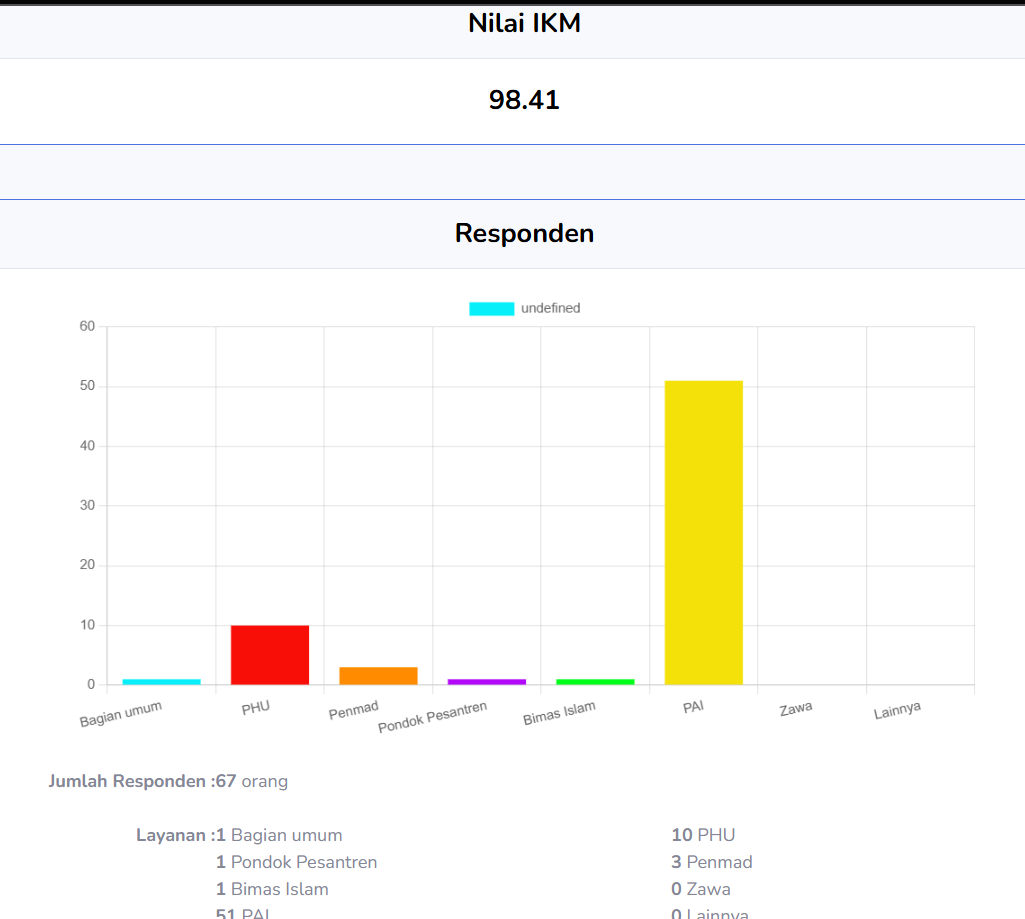Viewport: 1025px width, 919px height.
Task: Click the cyan Bagian umum bar
Action: [x=161, y=682]
